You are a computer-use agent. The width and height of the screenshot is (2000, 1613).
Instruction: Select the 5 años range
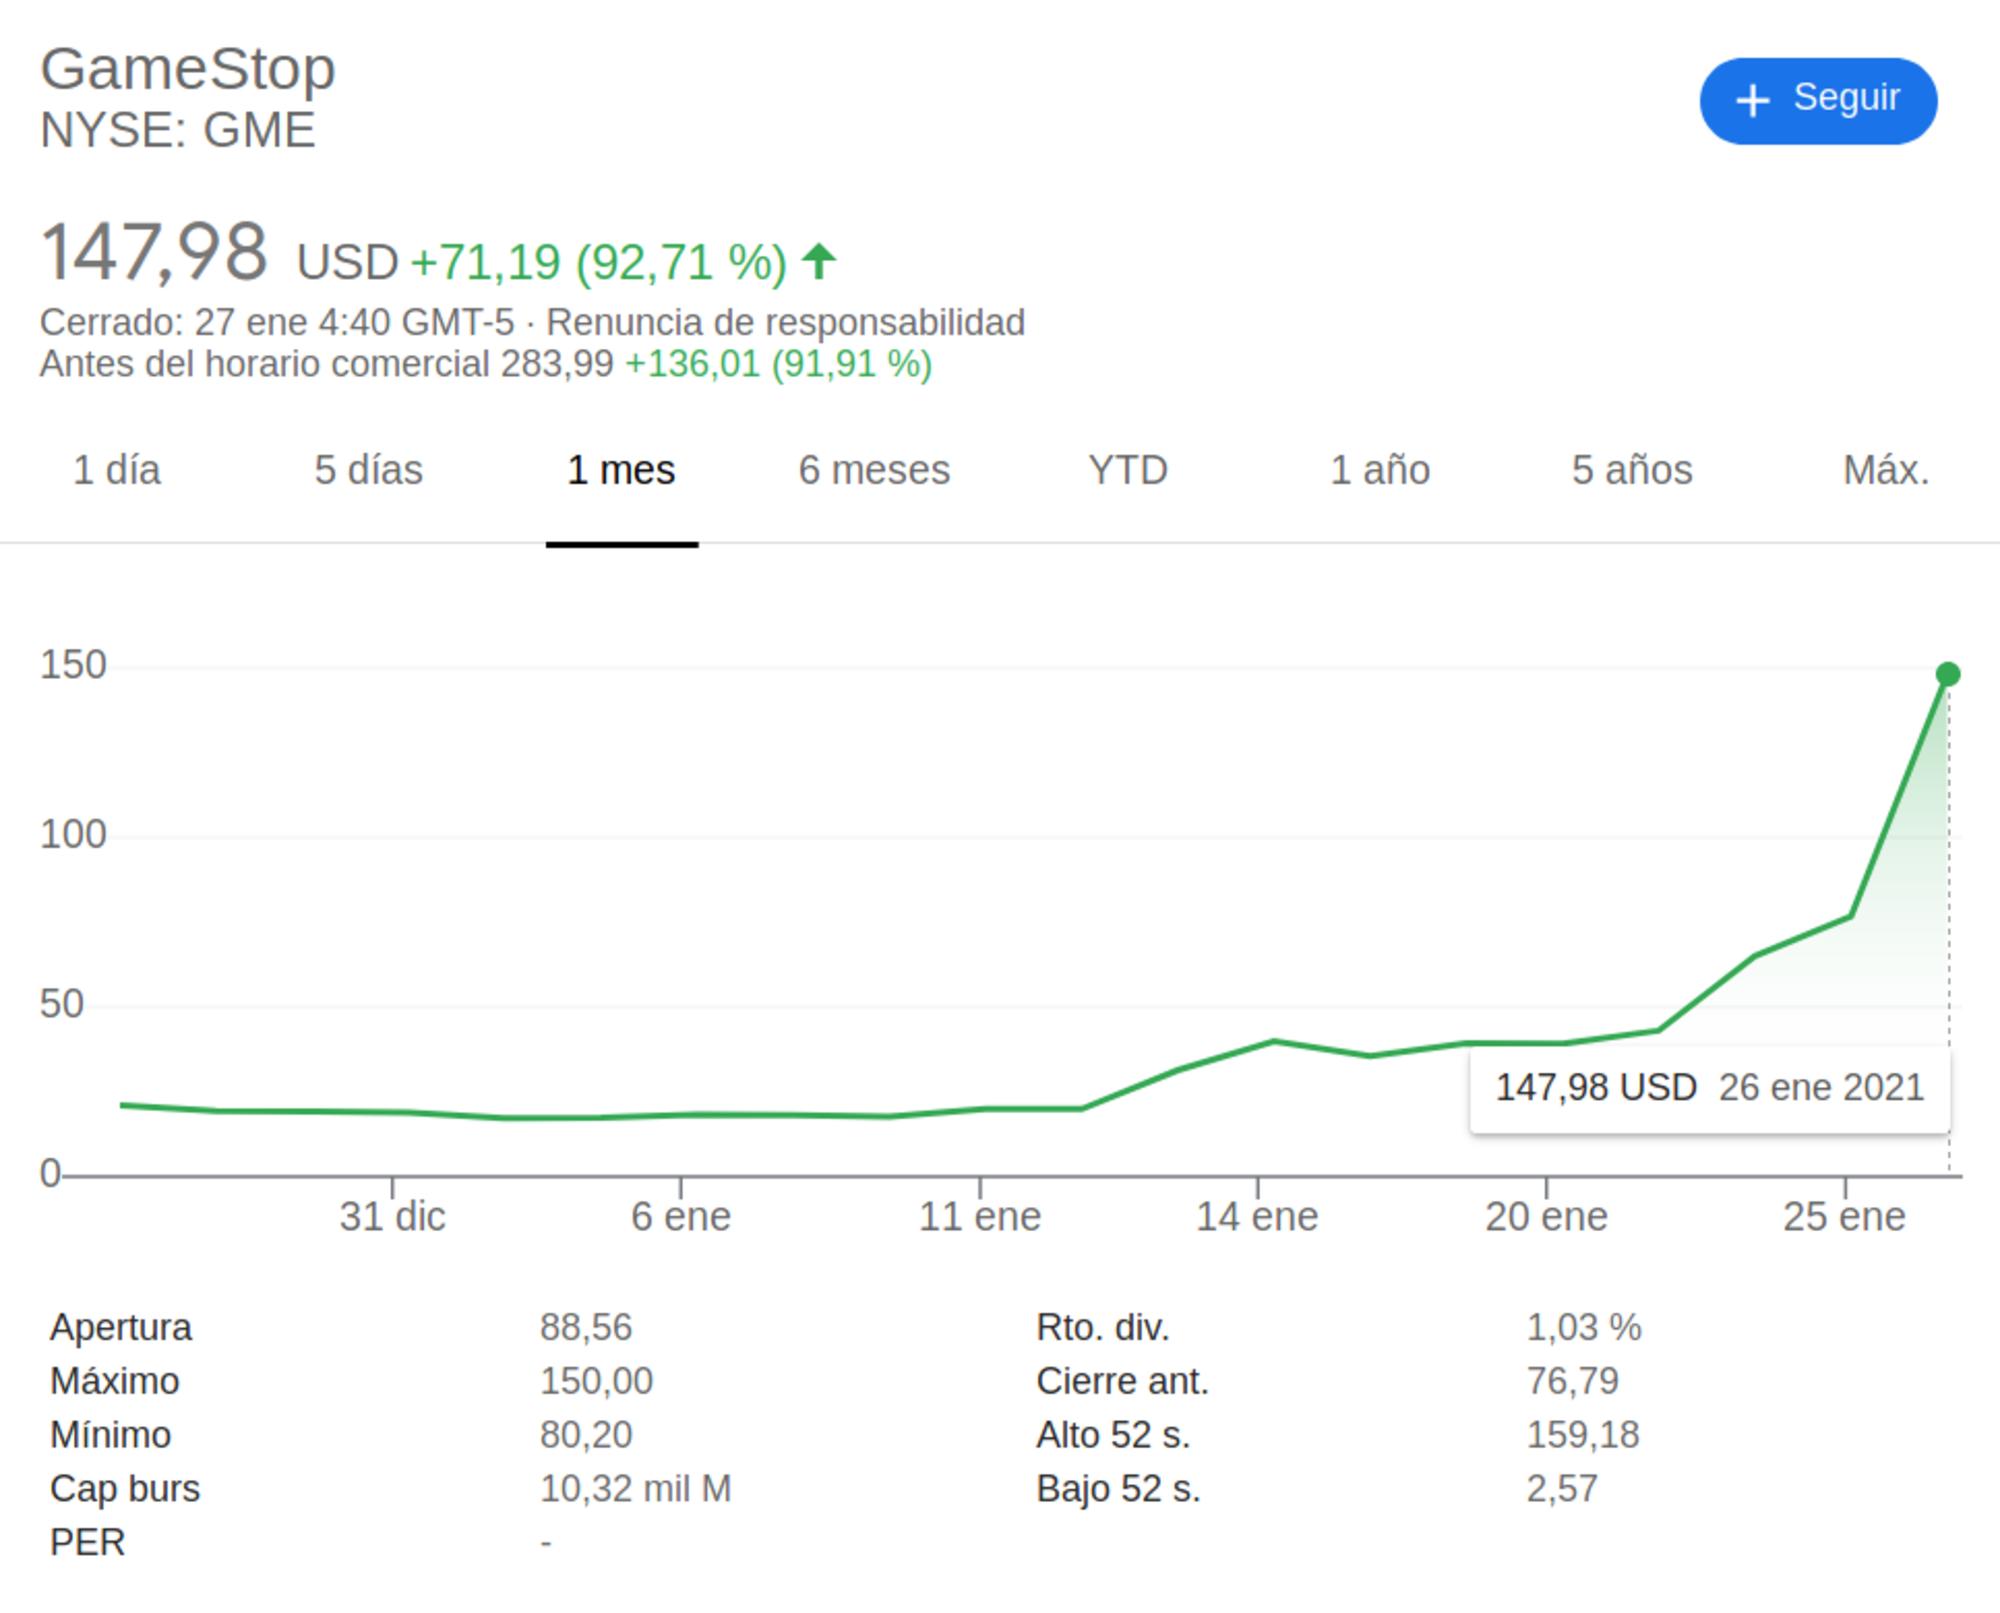(x=1633, y=470)
